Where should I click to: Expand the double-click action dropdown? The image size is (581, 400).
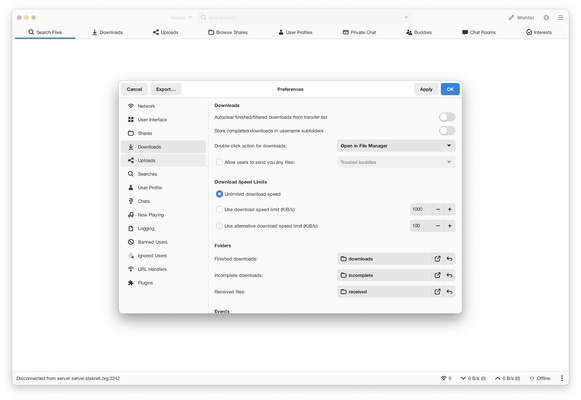[396, 146]
